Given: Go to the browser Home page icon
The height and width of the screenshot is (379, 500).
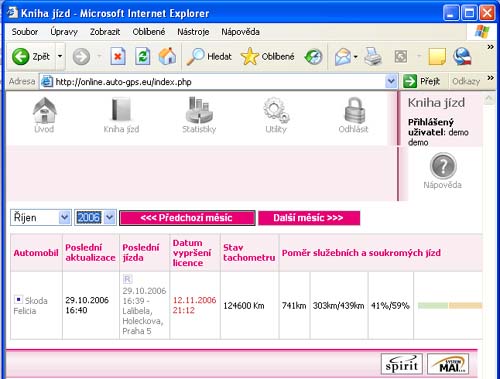Looking at the screenshot, I should pyautogui.click(x=167, y=56).
